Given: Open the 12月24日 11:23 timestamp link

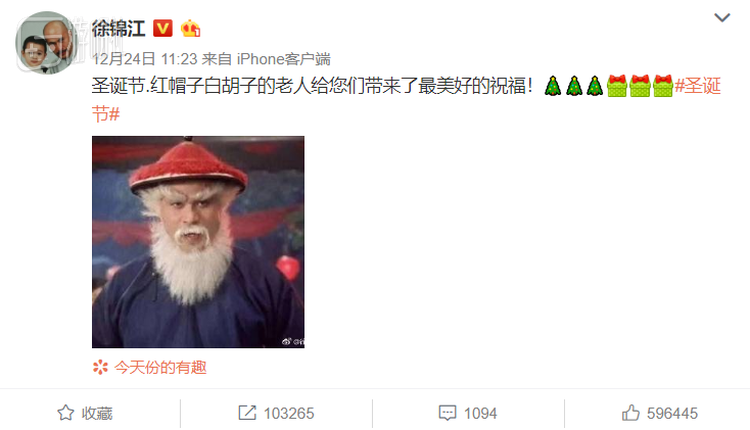Looking at the screenshot, I should 144,59.
